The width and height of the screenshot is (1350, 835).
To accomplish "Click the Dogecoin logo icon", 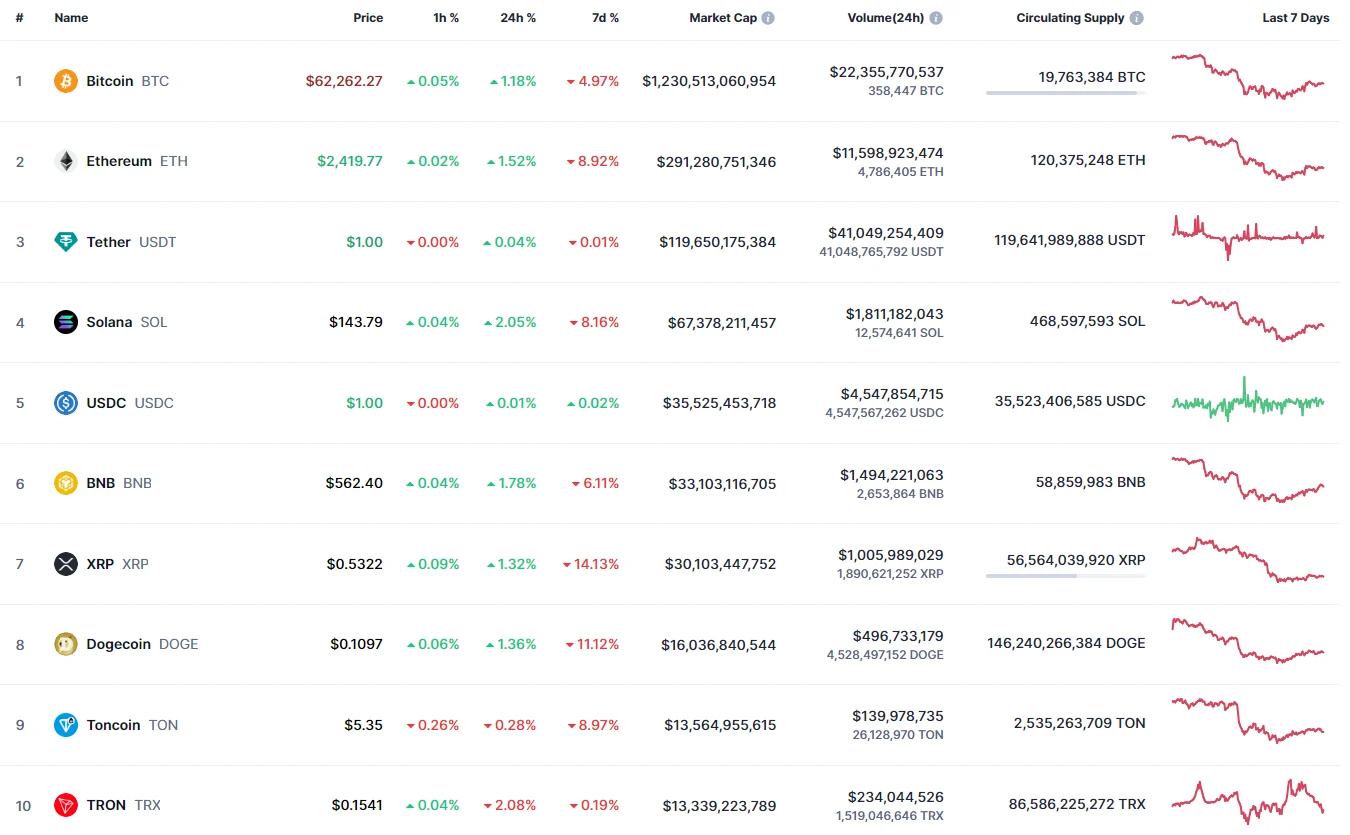I will pos(65,644).
